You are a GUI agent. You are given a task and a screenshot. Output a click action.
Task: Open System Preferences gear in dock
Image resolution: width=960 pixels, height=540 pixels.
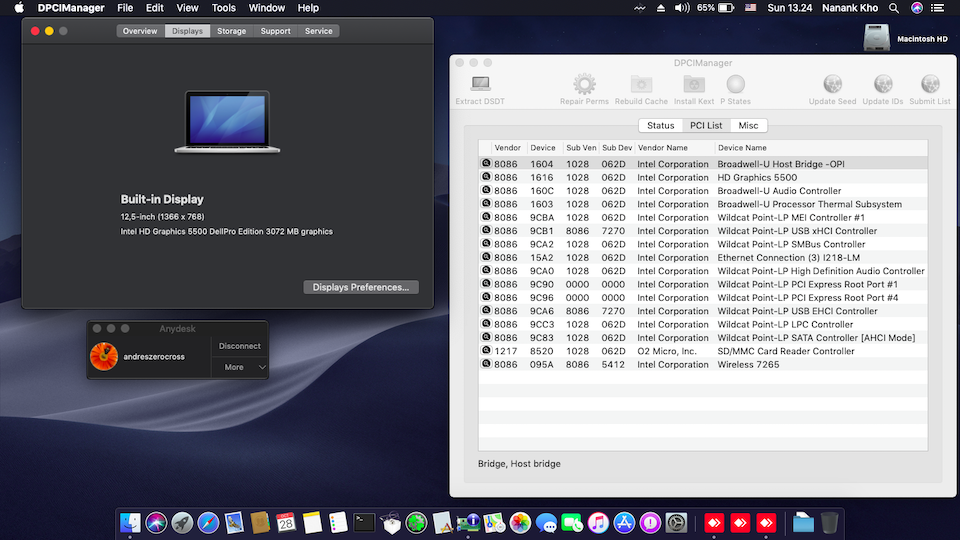coord(676,523)
